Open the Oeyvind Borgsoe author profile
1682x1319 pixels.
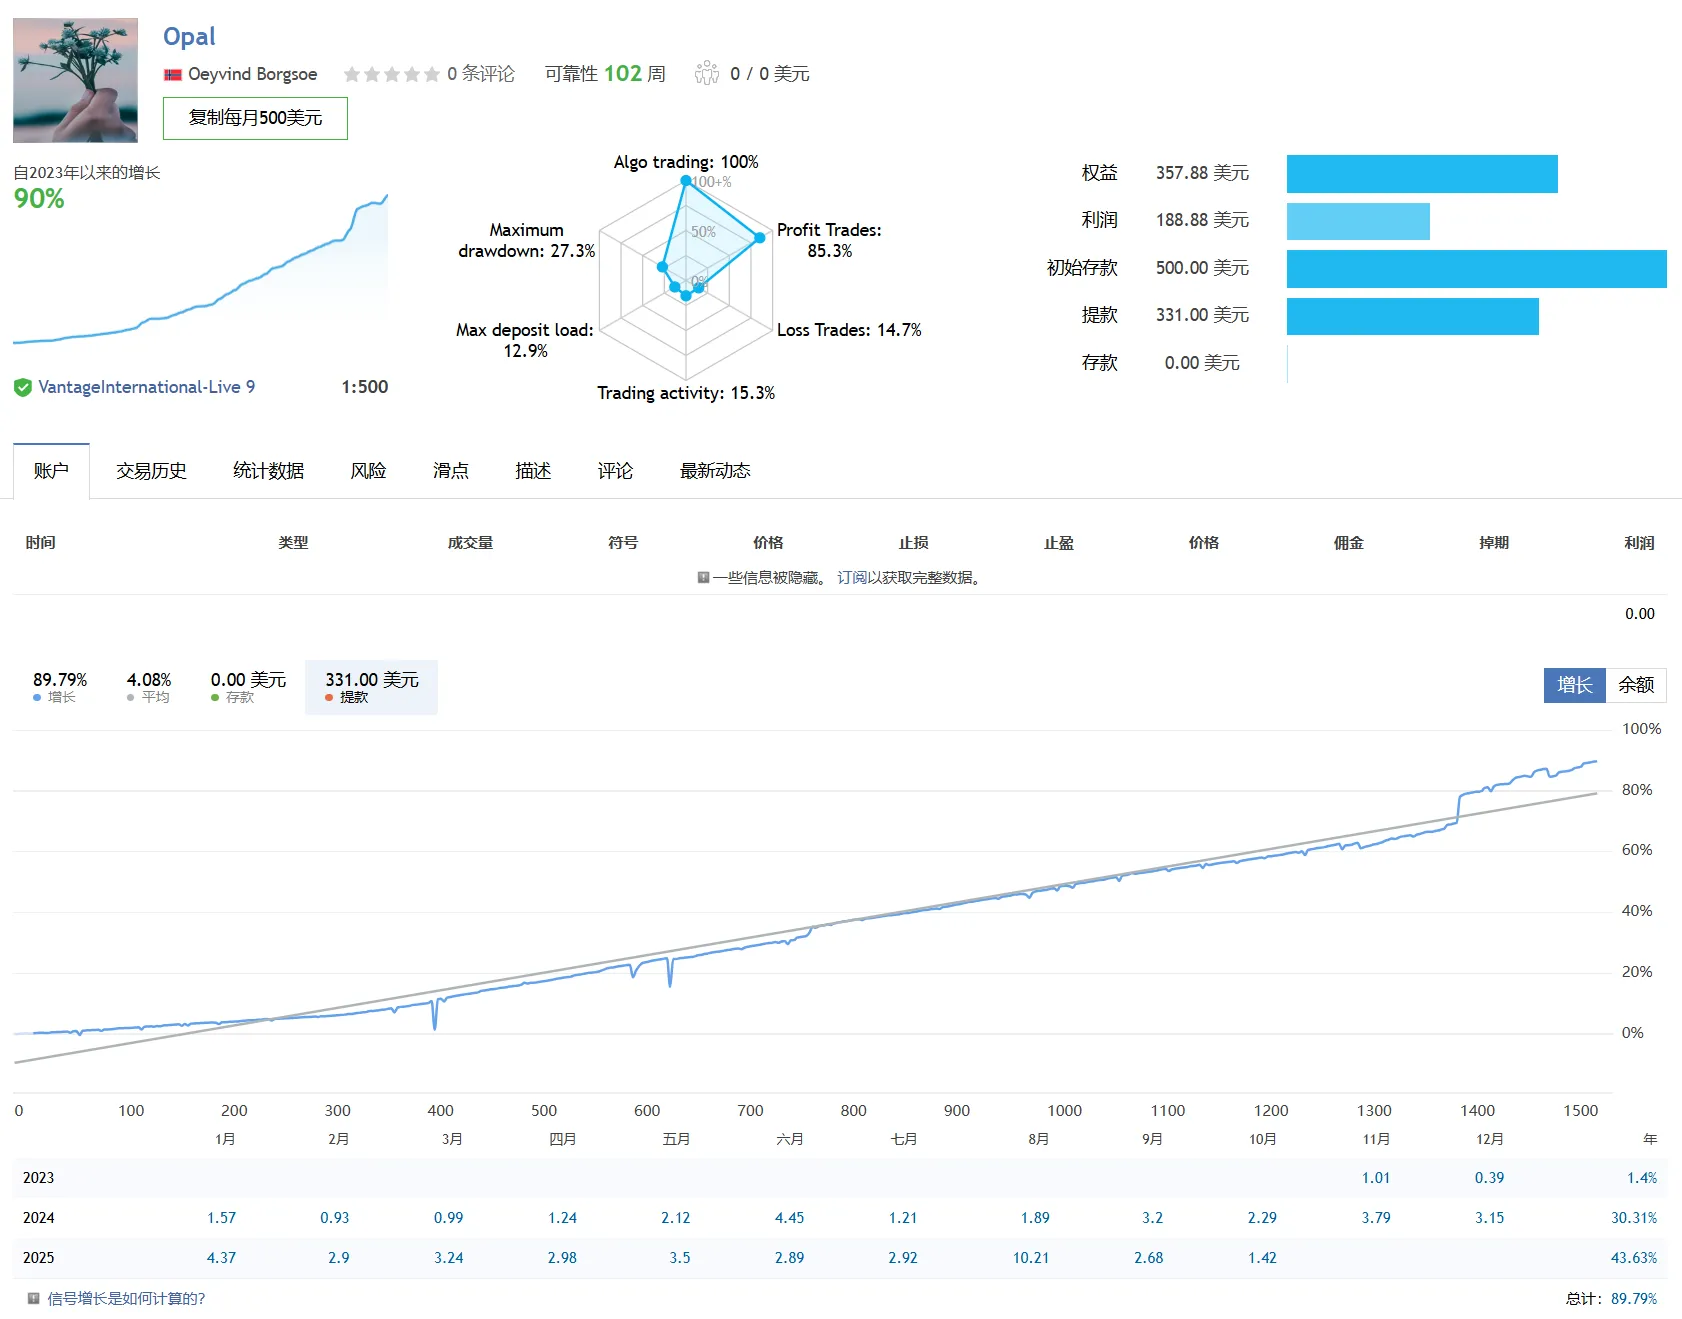[x=252, y=75]
